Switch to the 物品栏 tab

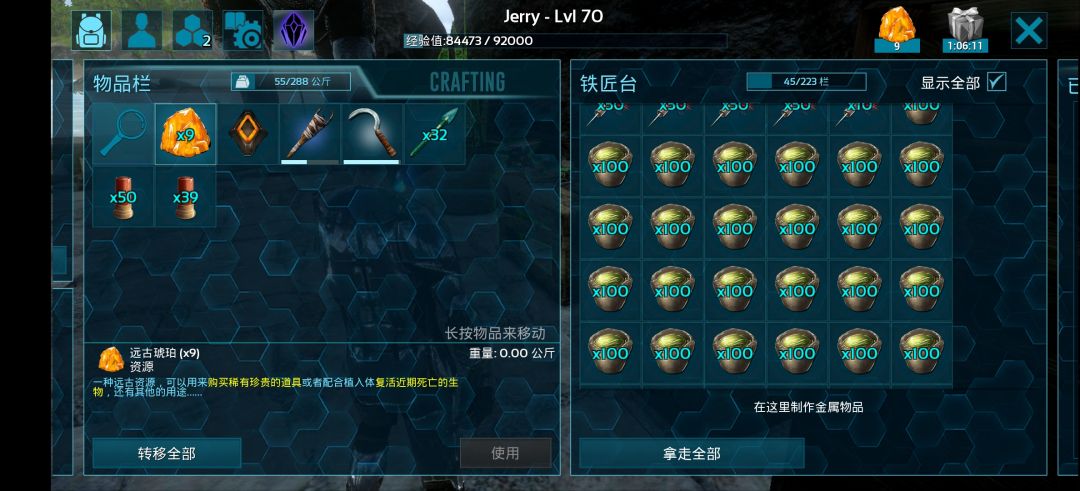[x=122, y=83]
